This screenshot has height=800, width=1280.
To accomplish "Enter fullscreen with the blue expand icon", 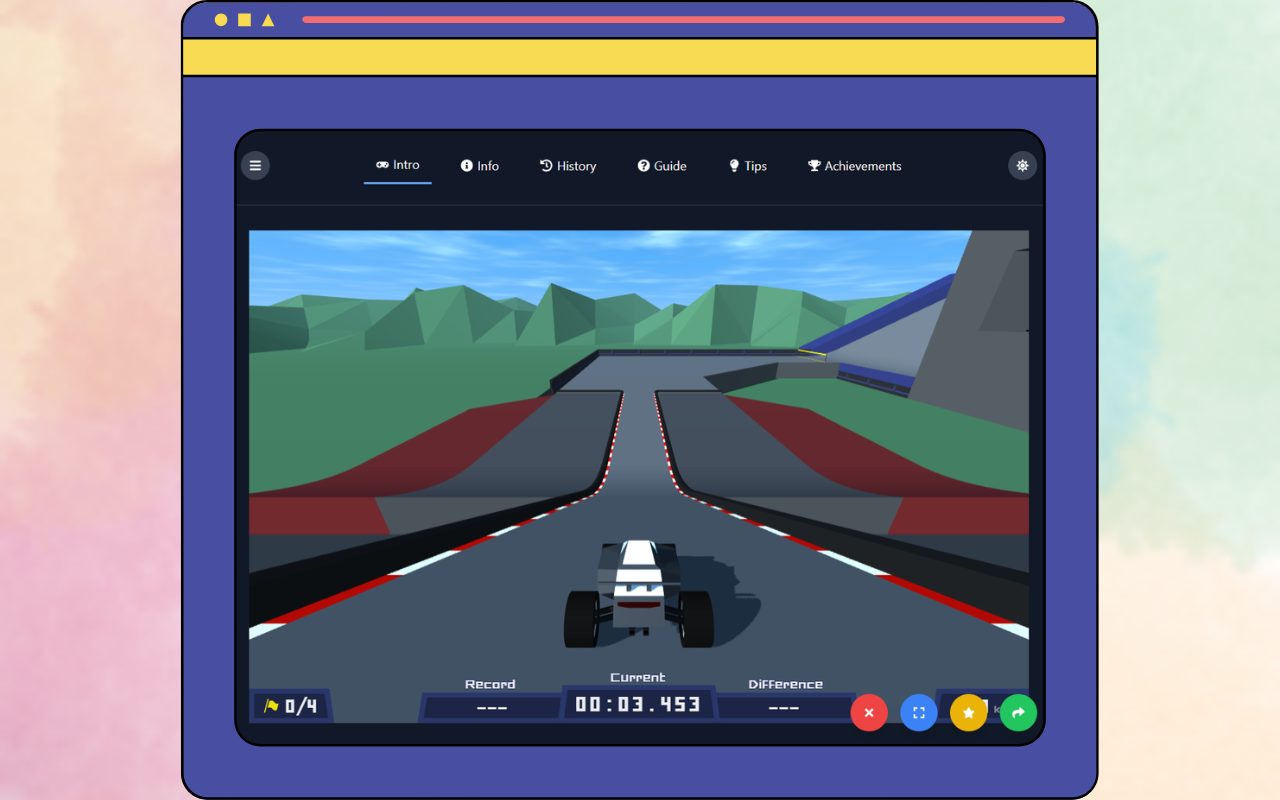I will (918, 712).
